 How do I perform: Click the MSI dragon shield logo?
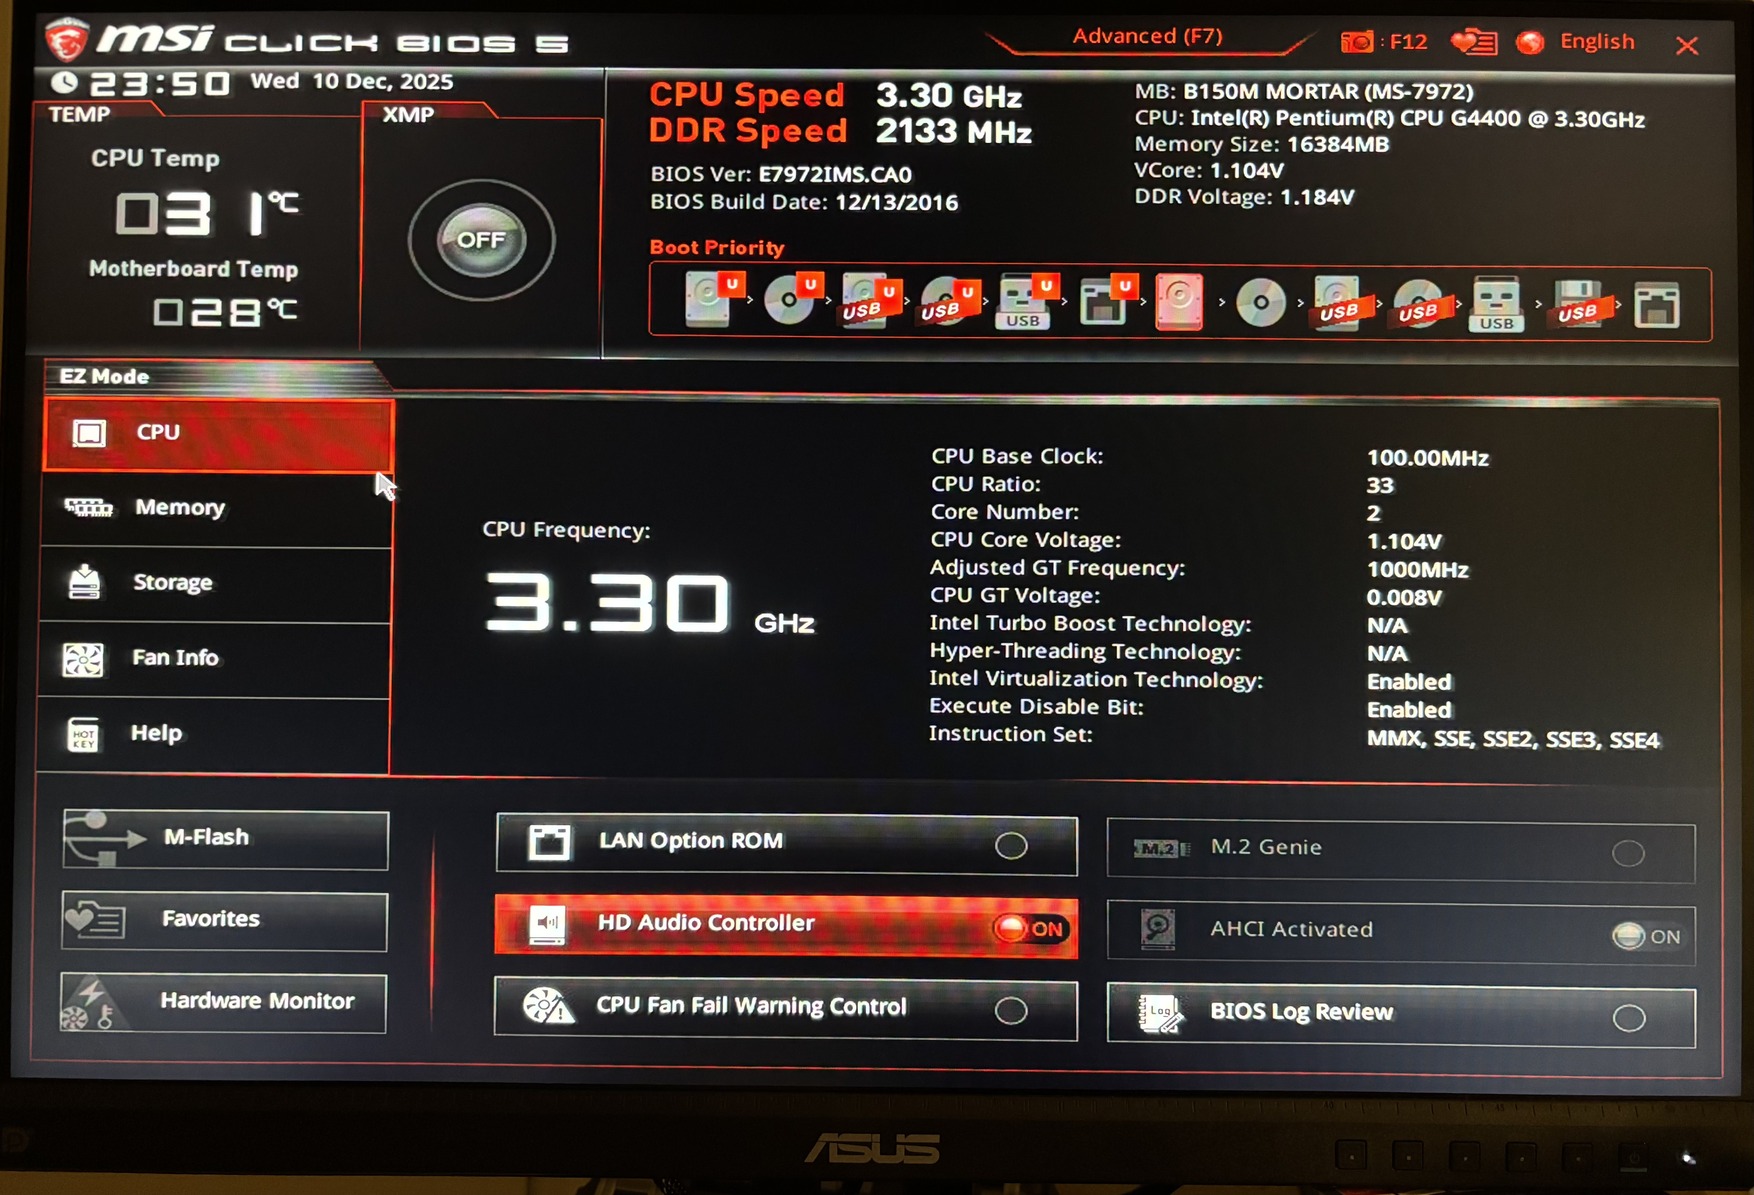[x=66, y=40]
